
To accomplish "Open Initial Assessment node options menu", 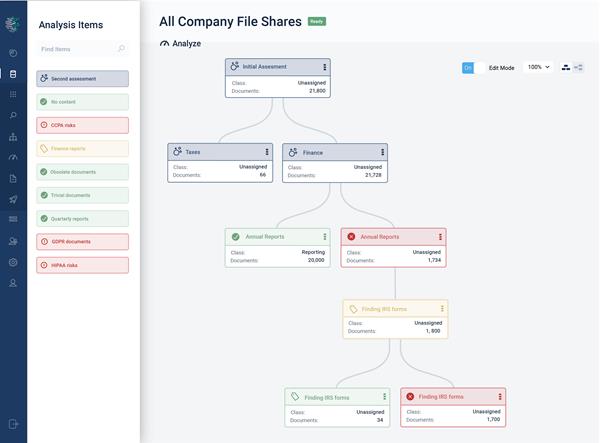I will [325, 67].
